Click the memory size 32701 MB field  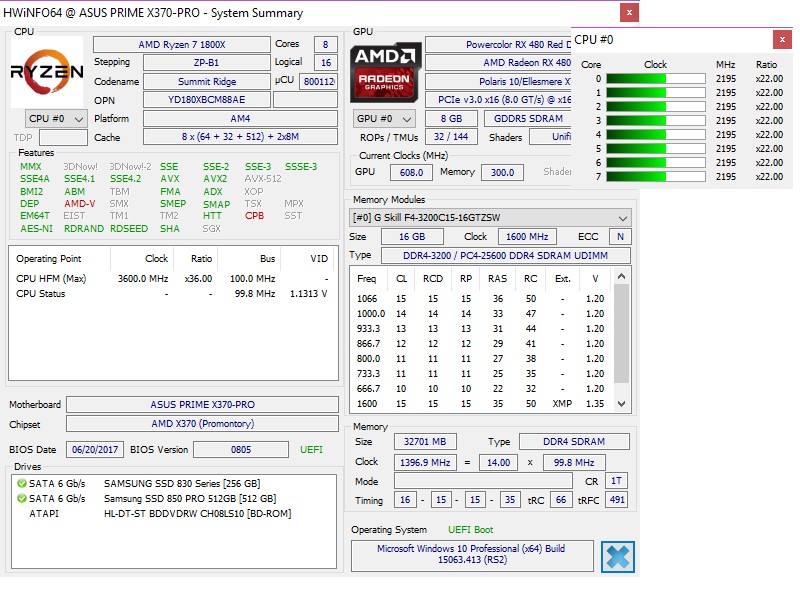(425, 442)
